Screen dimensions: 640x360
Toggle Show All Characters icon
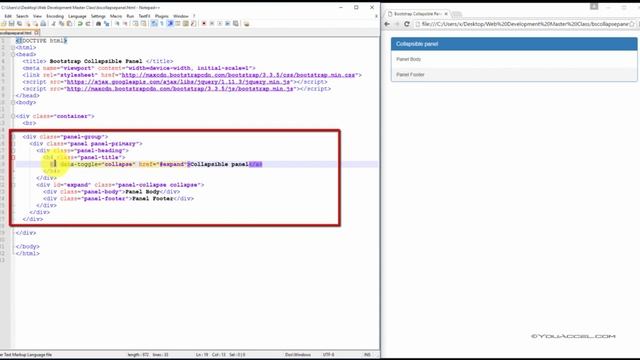coord(161,24)
